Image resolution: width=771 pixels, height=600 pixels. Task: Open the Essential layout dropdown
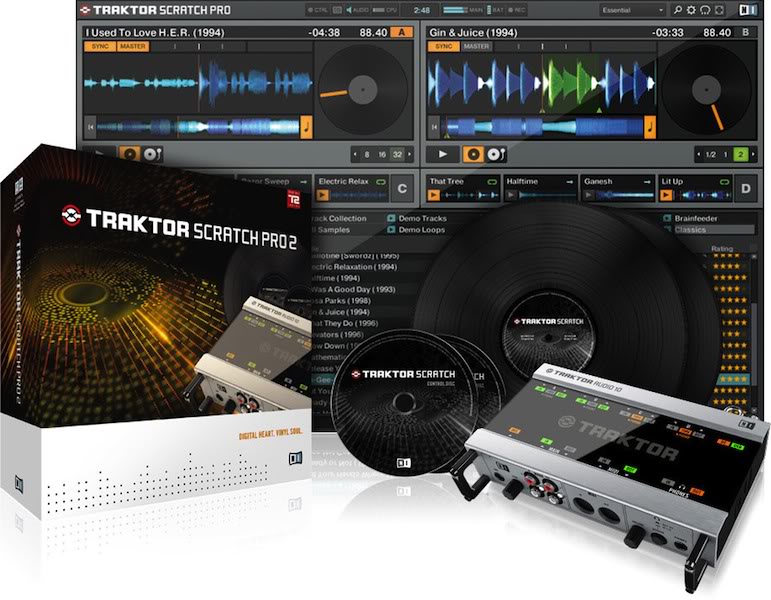point(633,10)
